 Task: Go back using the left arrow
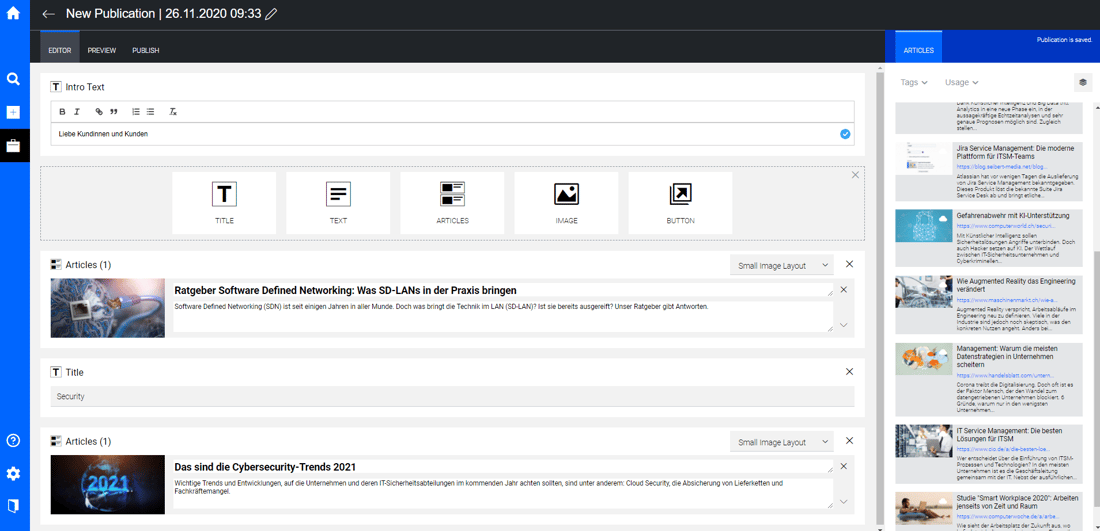pyautogui.click(x=48, y=14)
